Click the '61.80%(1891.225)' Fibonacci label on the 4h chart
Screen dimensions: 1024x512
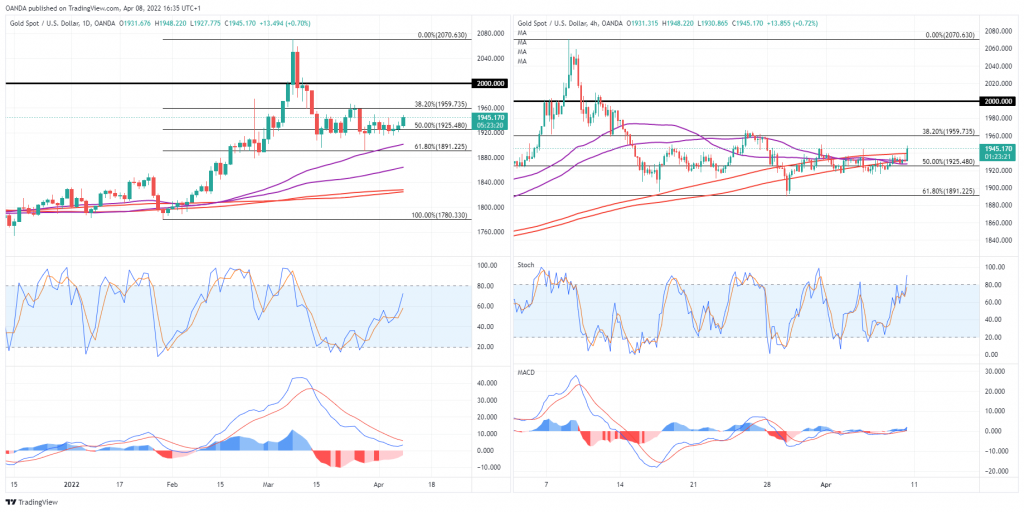[x=948, y=191]
